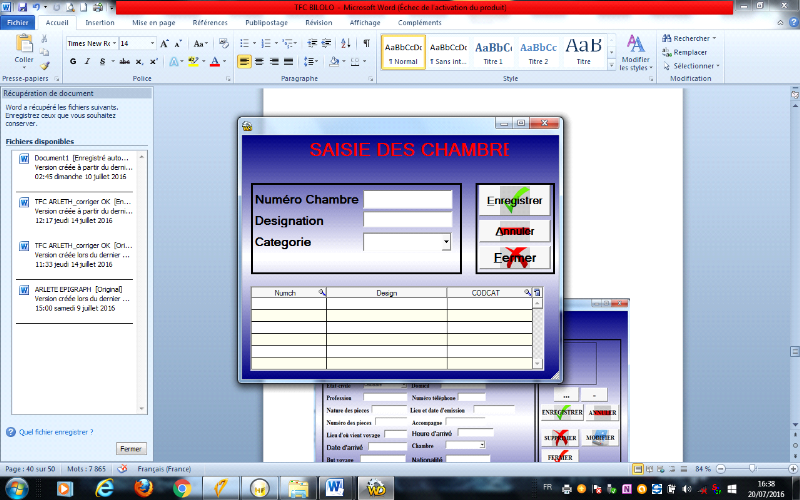The image size is (800, 500).
Task: Click the Fermer button in chambres form
Action: coord(514,258)
